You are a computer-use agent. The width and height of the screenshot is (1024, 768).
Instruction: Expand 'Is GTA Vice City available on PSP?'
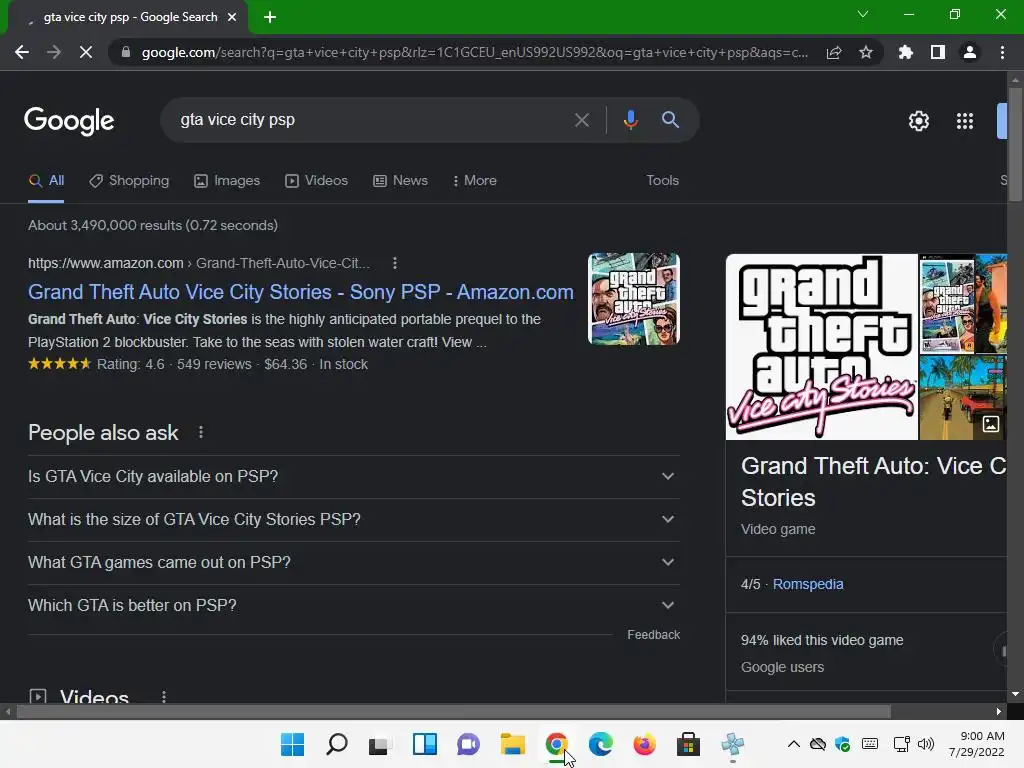(354, 477)
